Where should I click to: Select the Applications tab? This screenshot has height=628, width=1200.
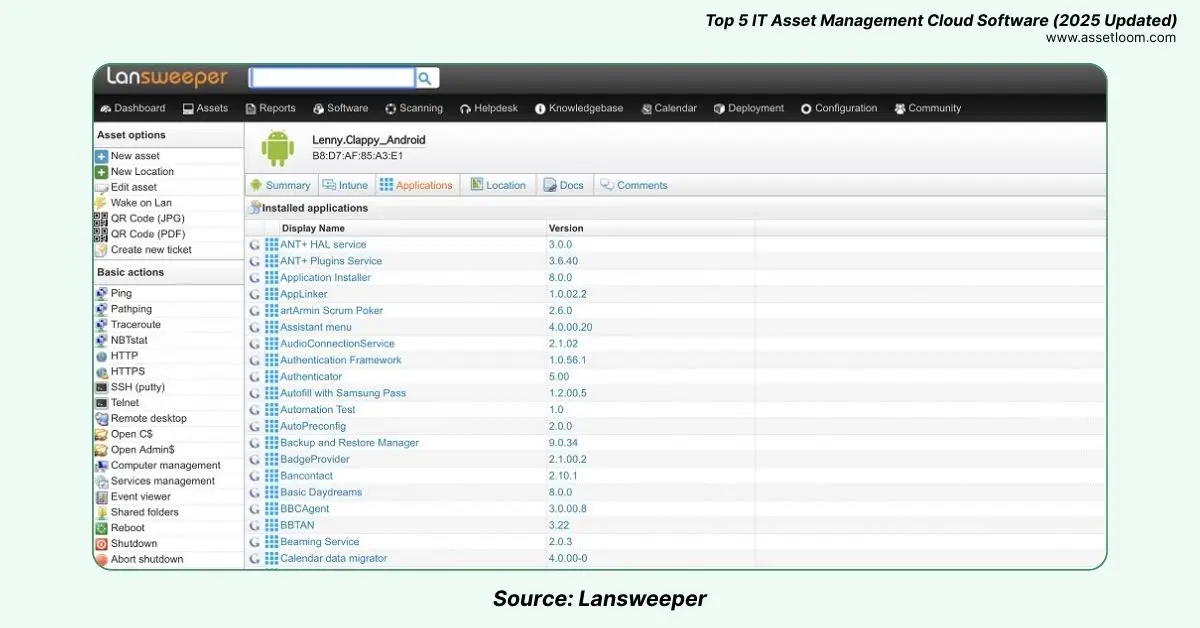click(416, 185)
